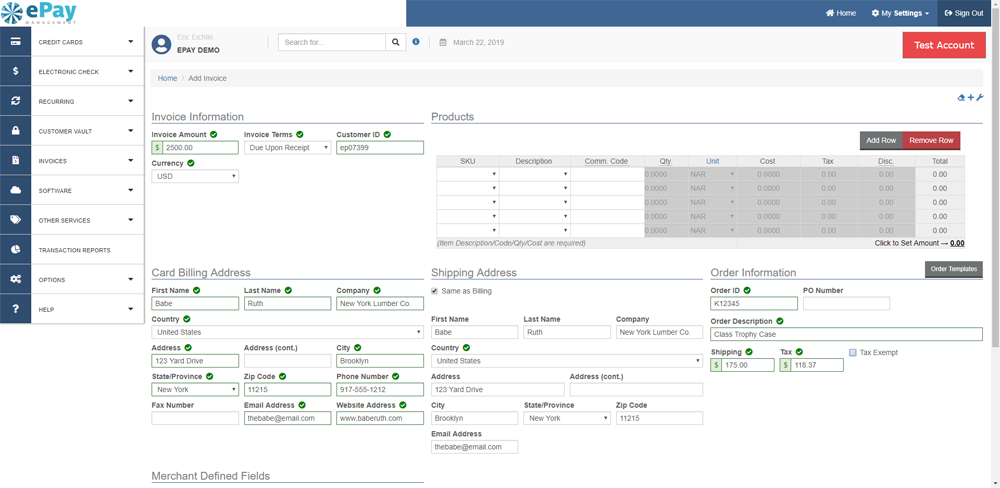Open the Currency USD dropdown

coord(195,176)
